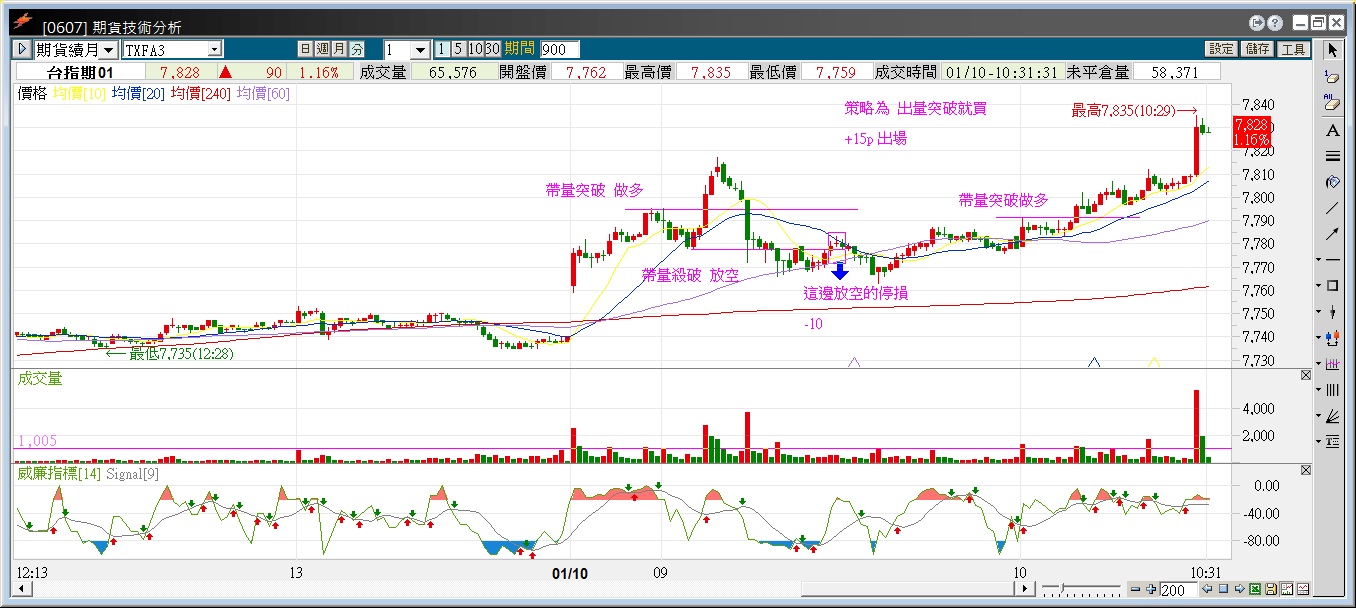1356x608 pixels.
Task: Select the vertical cycle lines tool
Action: (x=1334, y=390)
